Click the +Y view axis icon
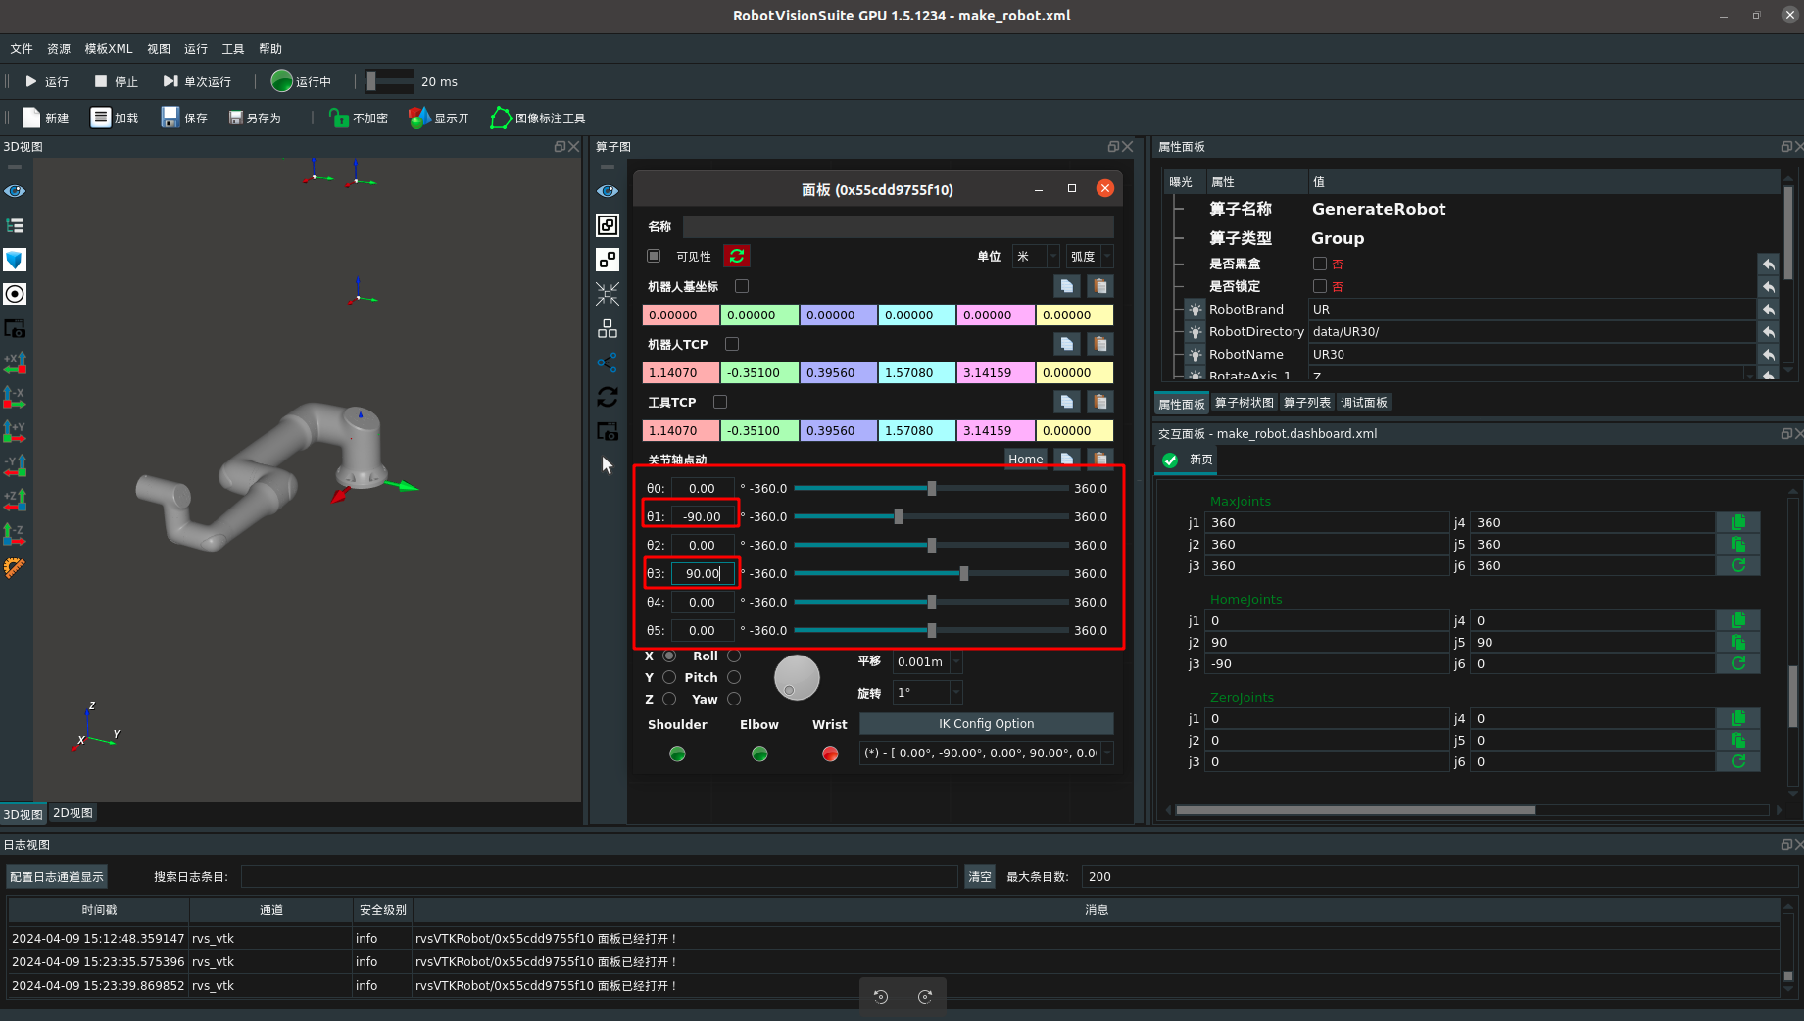The width and height of the screenshot is (1804, 1021). [15, 431]
